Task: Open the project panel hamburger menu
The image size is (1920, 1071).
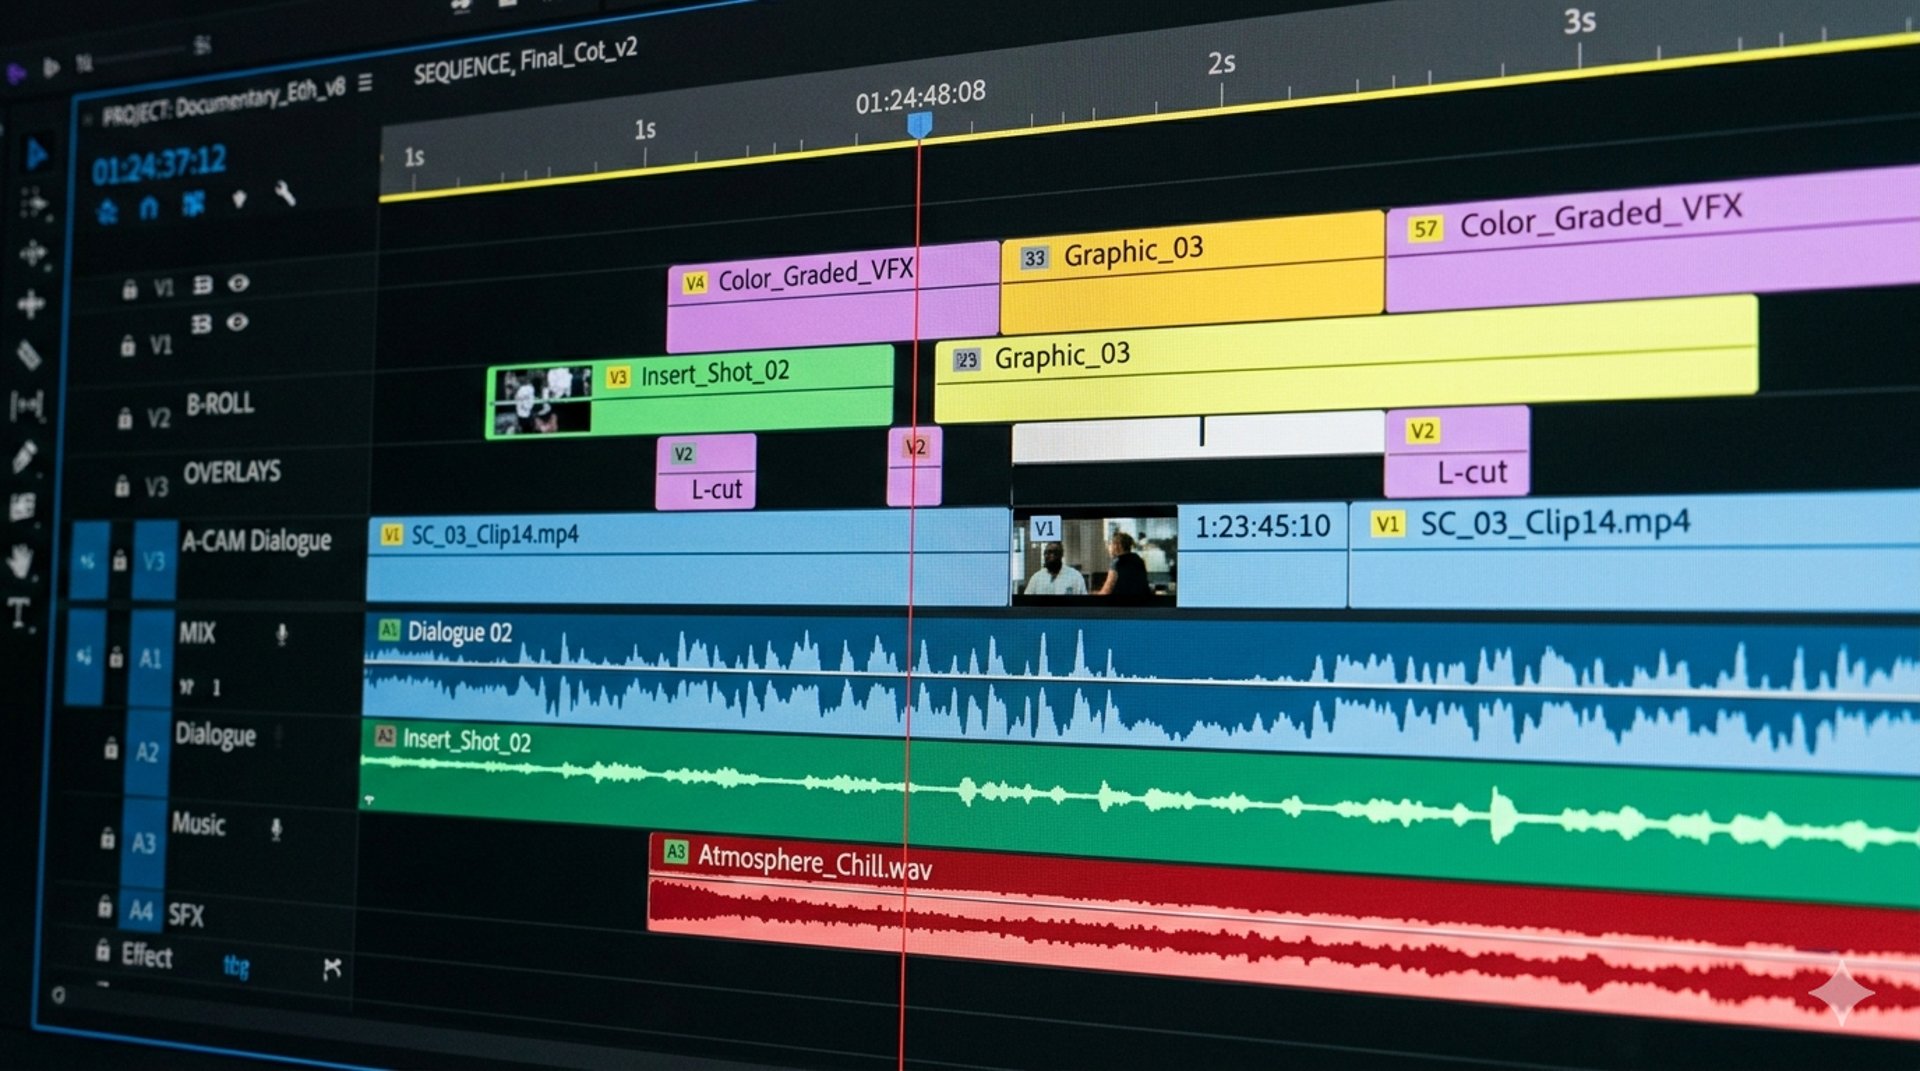Action: (x=365, y=82)
